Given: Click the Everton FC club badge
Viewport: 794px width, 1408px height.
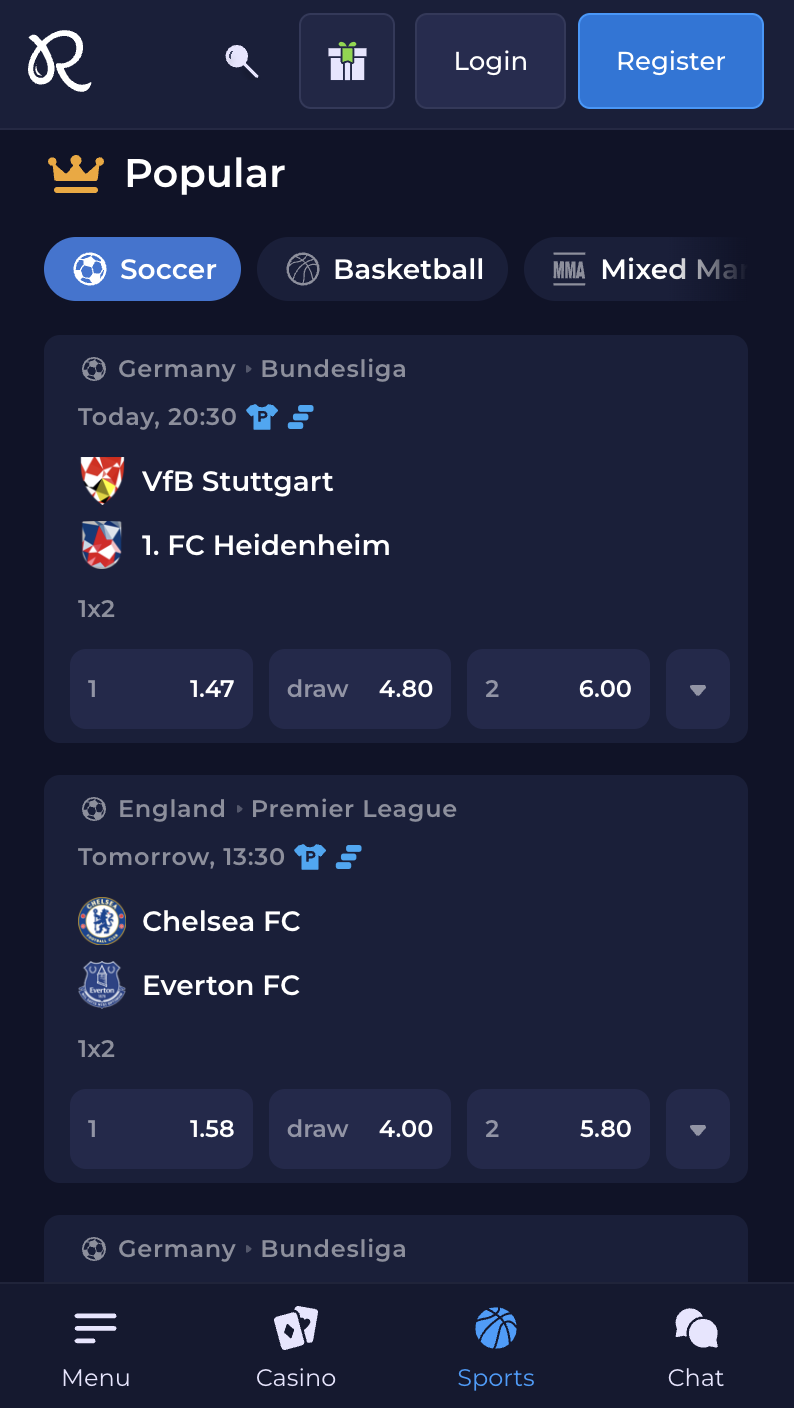Looking at the screenshot, I should coord(102,985).
